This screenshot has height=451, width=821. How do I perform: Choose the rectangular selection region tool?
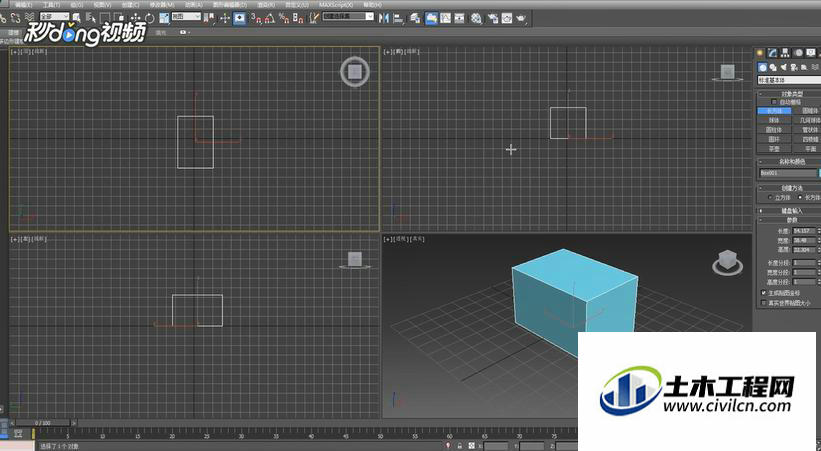(x=105, y=18)
